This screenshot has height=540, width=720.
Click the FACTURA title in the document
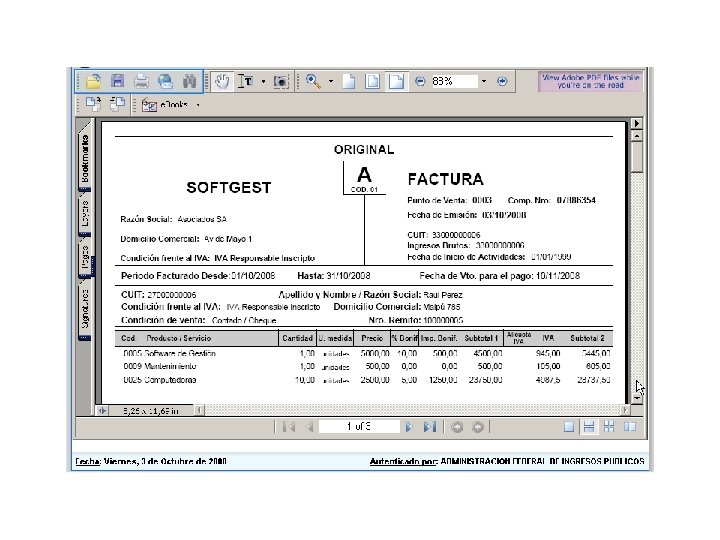coord(445,179)
